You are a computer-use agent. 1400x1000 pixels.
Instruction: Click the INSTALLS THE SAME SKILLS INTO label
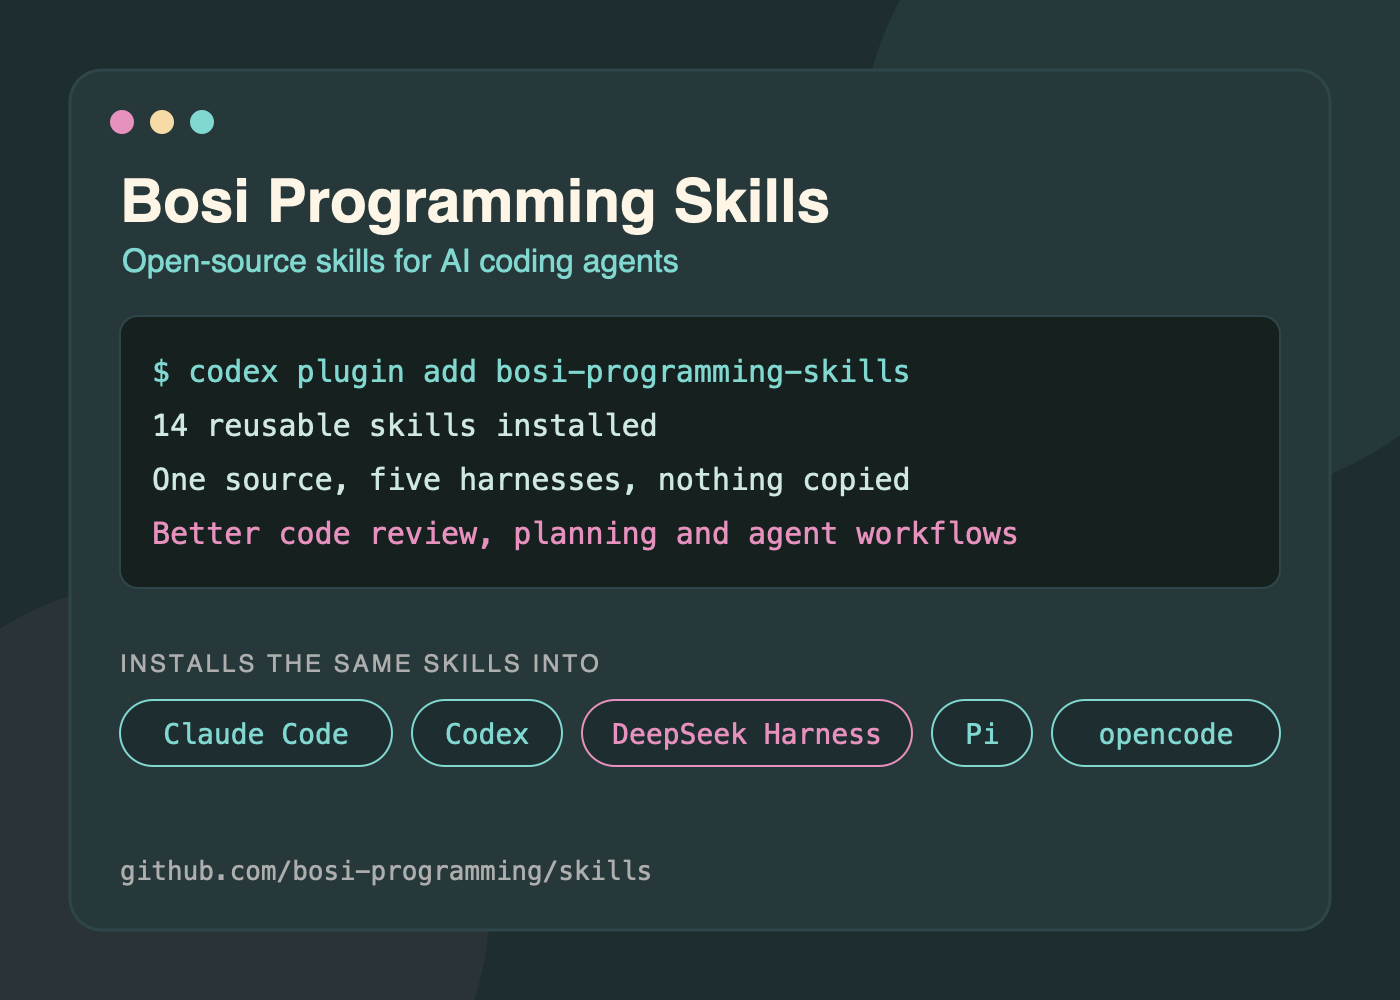[x=360, y=664]
